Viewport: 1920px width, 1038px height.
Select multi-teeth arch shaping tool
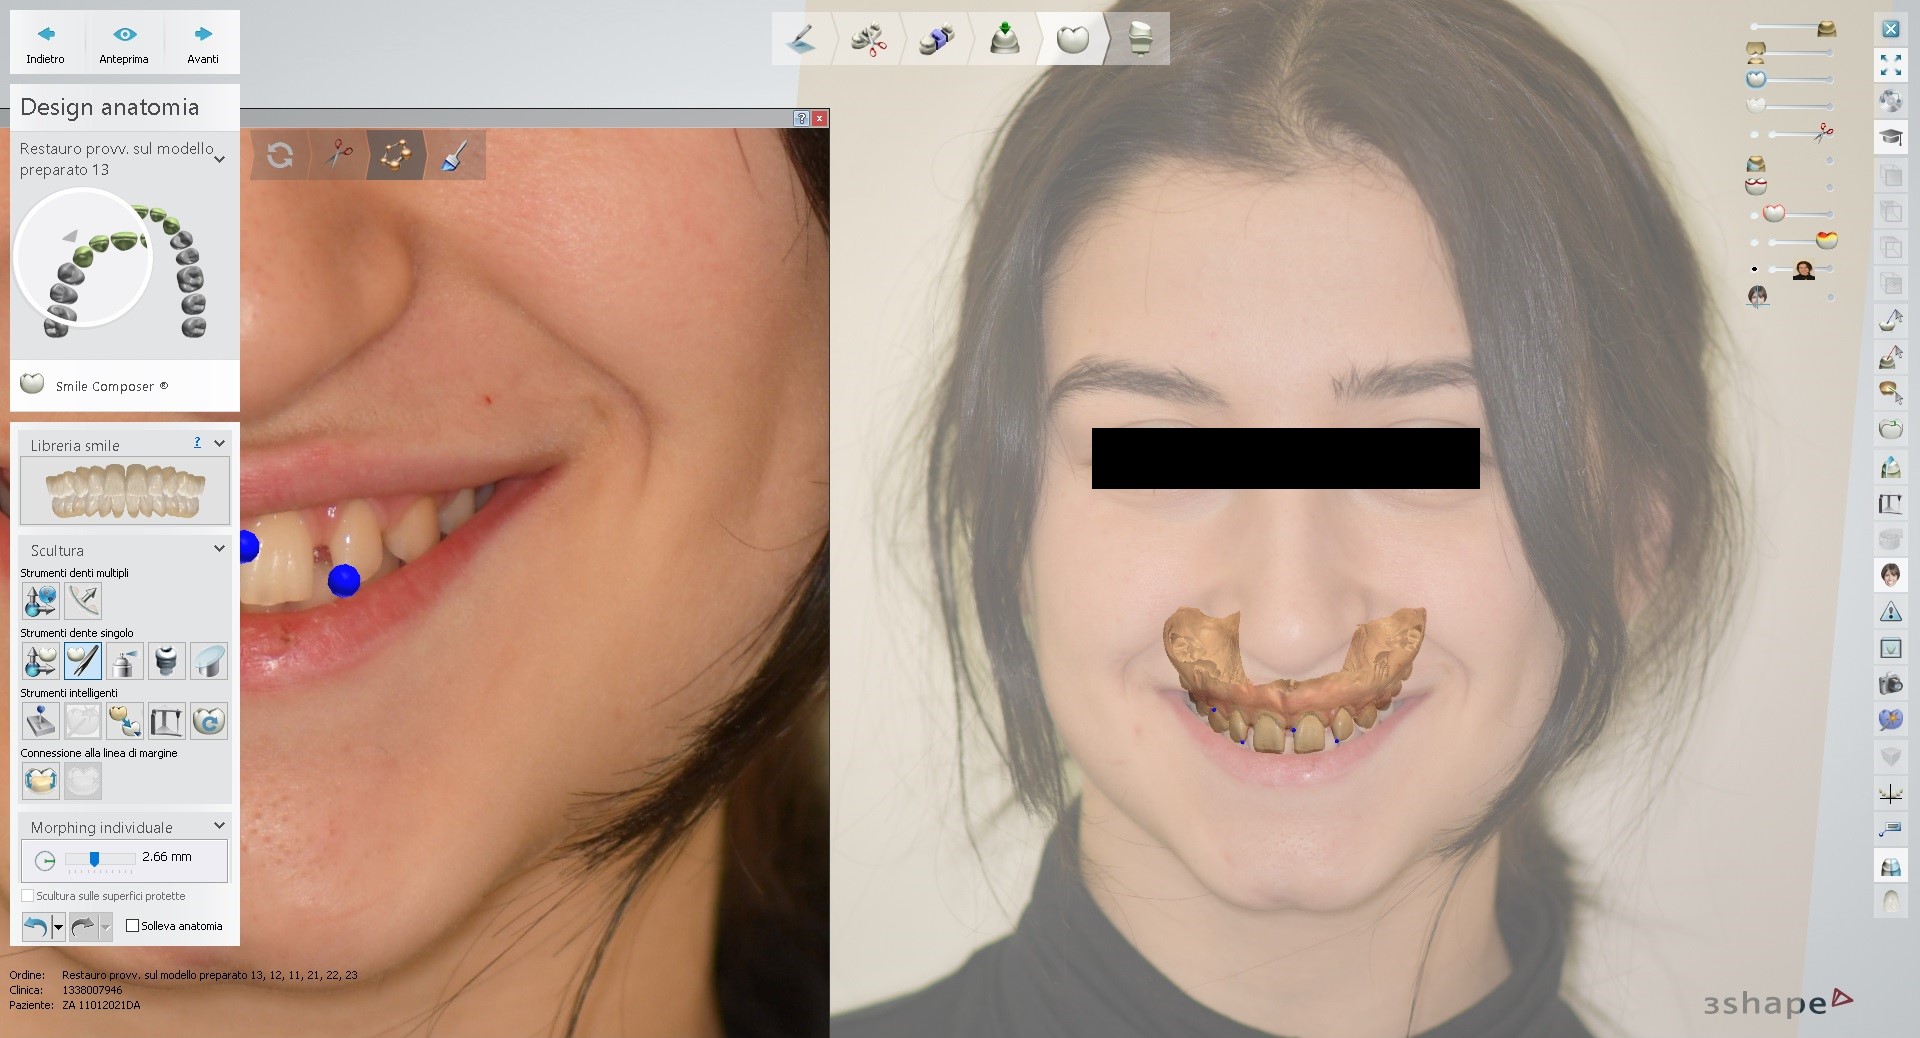83,601
